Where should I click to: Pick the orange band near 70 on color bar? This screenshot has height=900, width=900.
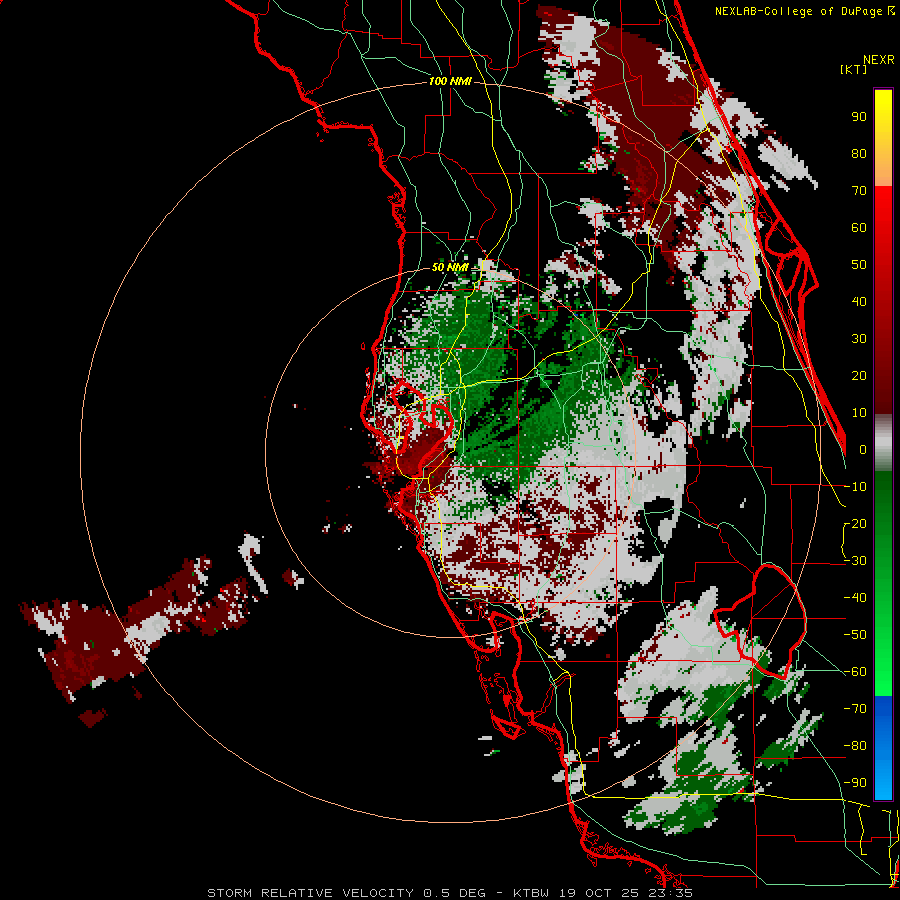coord(883,172)
